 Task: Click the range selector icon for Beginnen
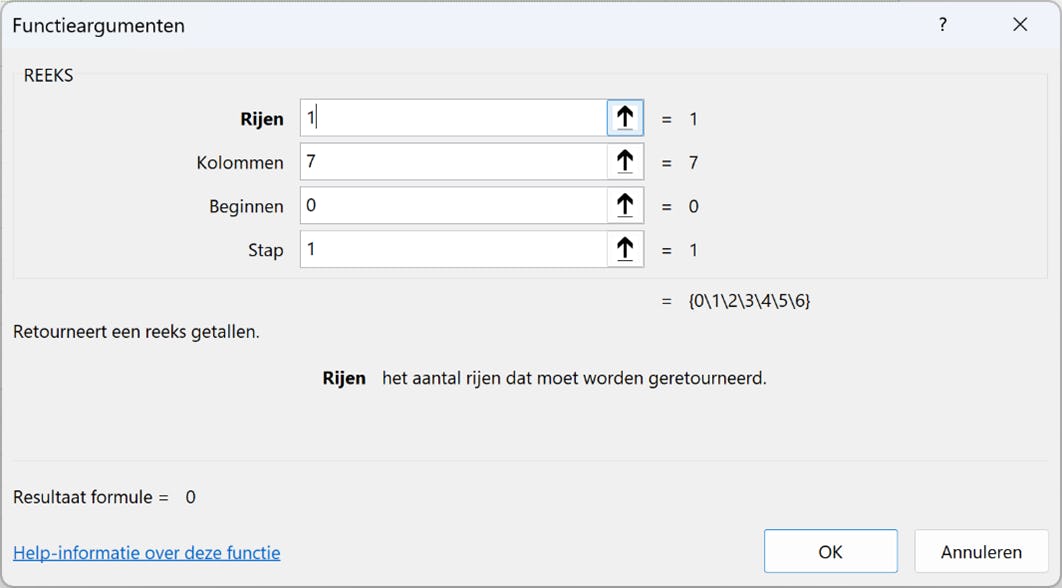tap(625, 205)
